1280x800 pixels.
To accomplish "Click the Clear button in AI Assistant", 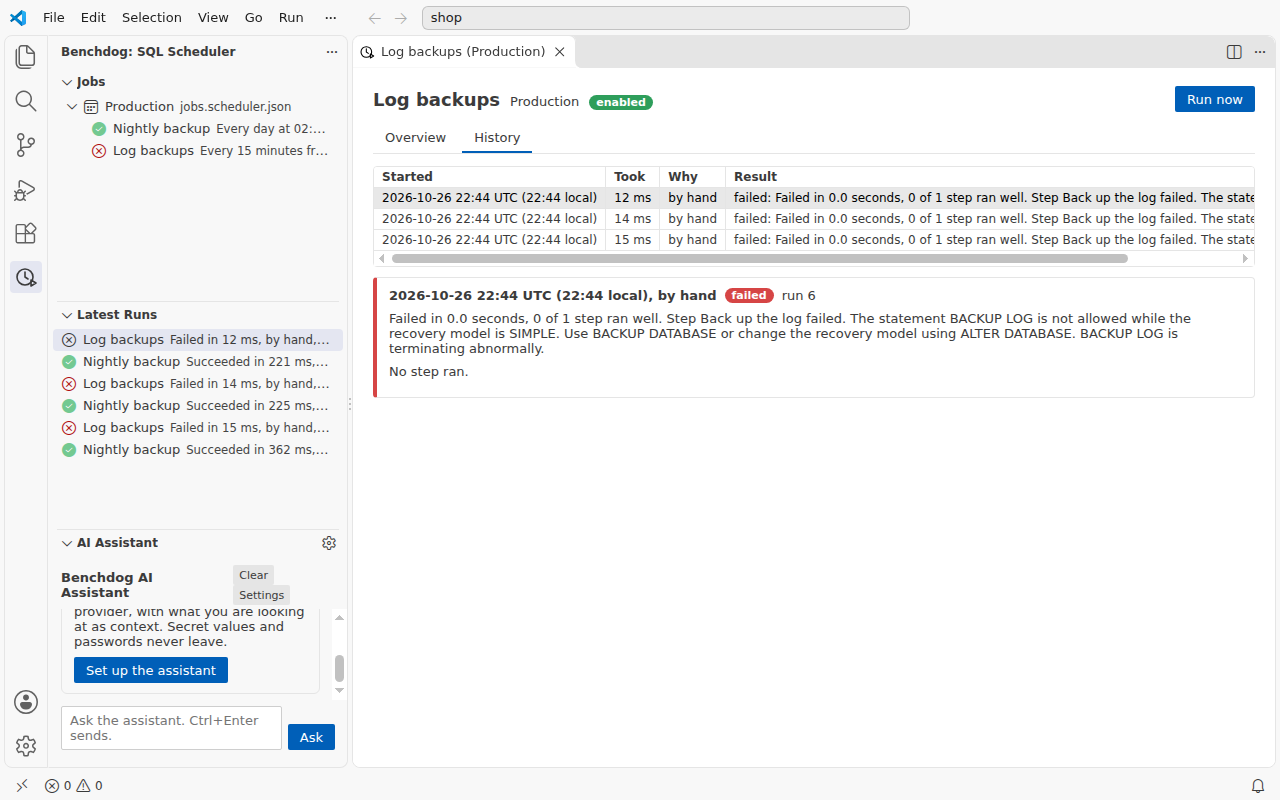I will (253, 575).
